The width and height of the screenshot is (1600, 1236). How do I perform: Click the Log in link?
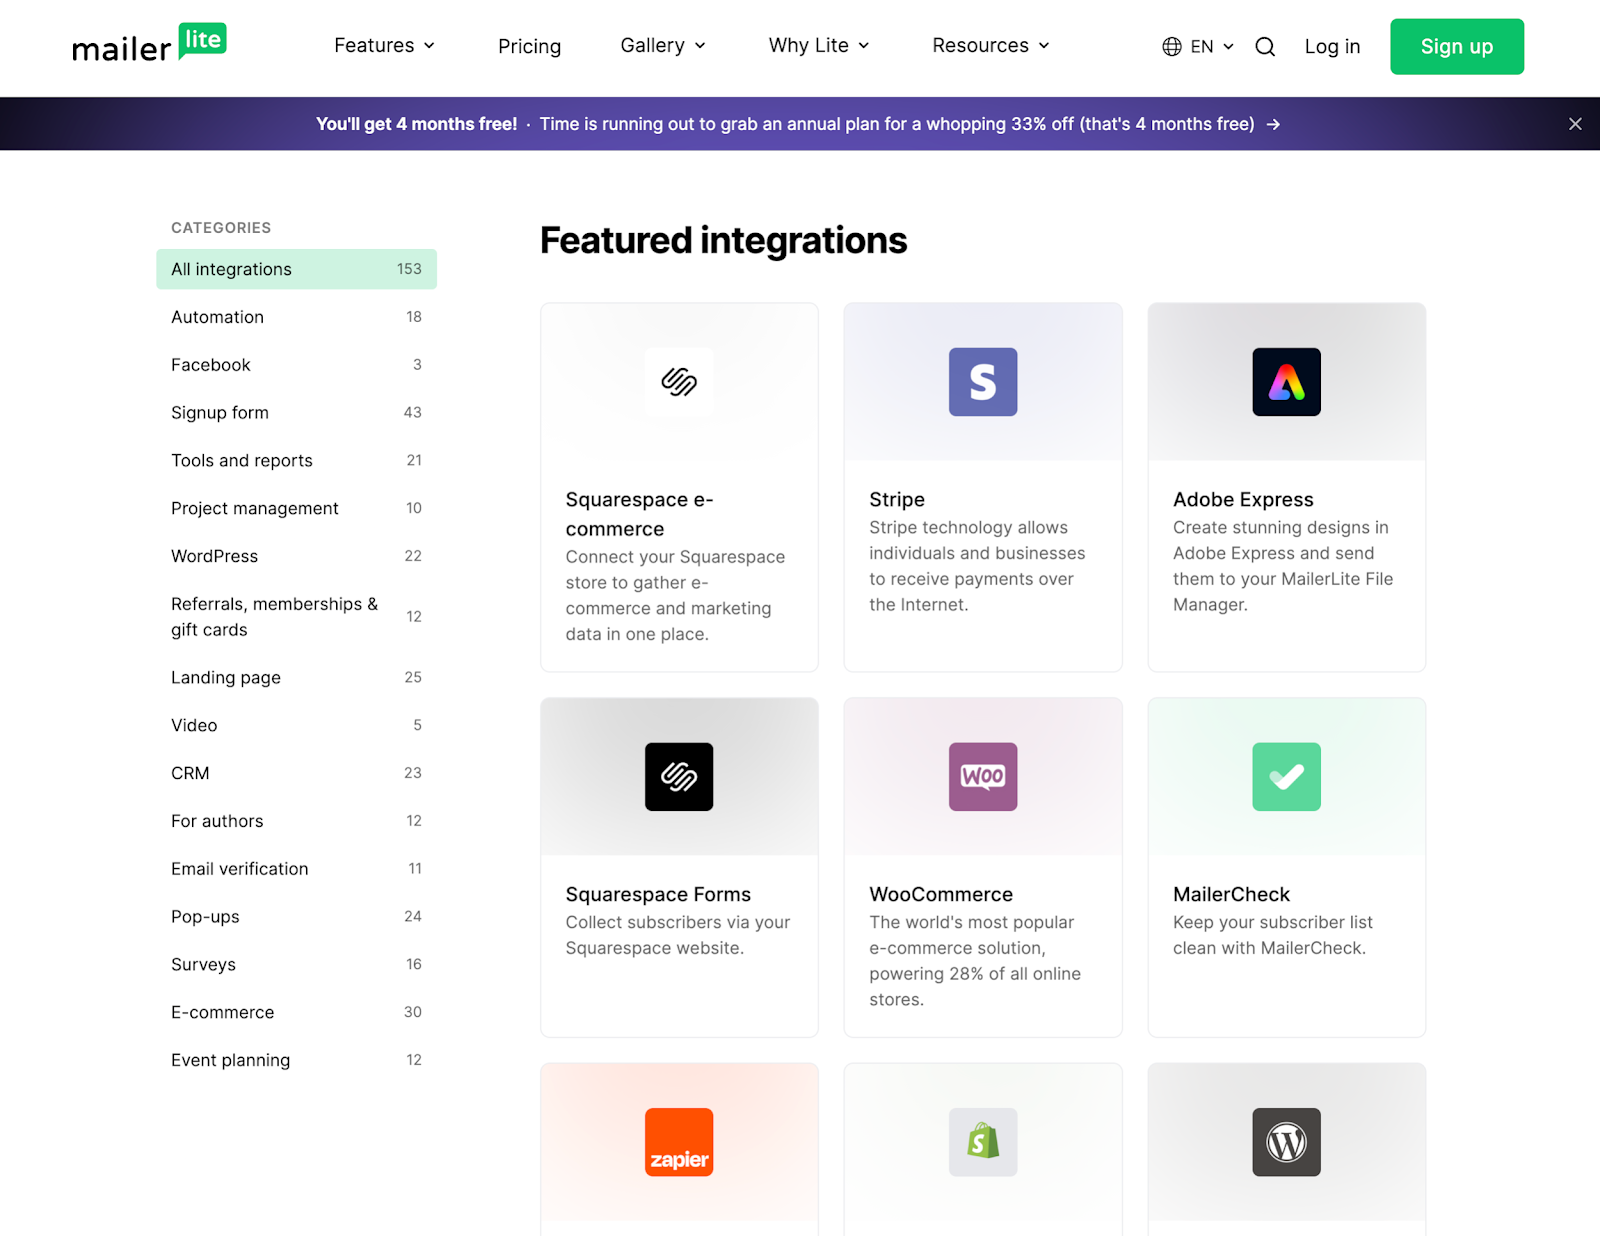point(1332,46)
